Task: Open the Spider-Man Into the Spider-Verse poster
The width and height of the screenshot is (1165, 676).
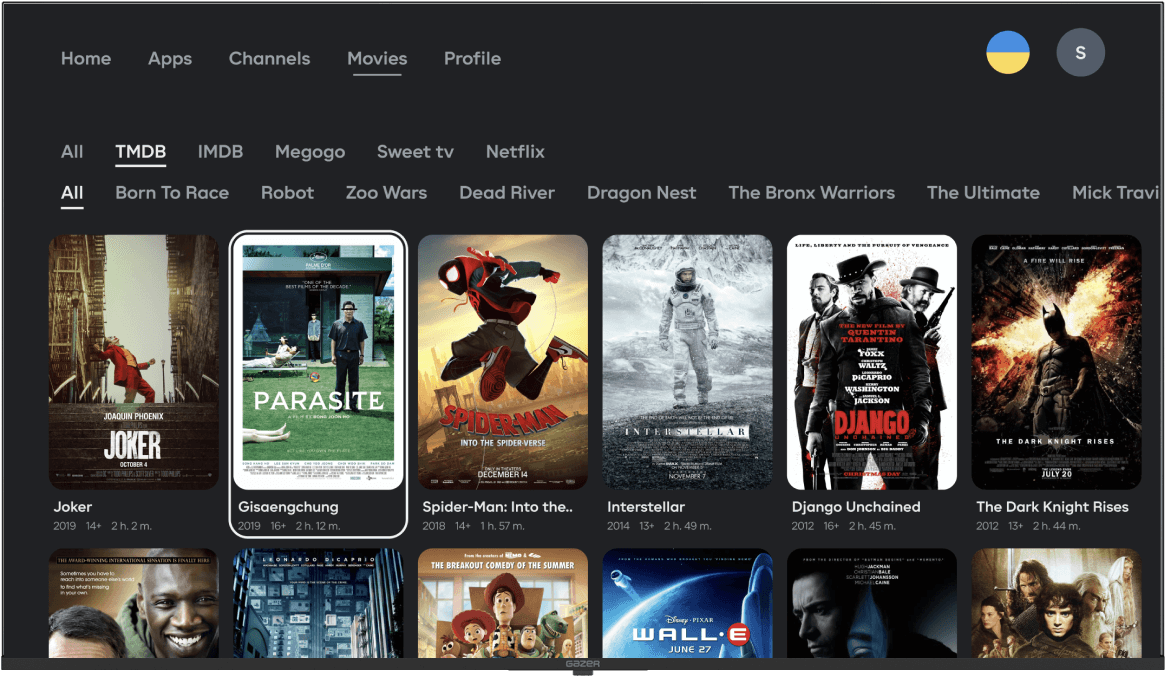Action: coord(503,362)
